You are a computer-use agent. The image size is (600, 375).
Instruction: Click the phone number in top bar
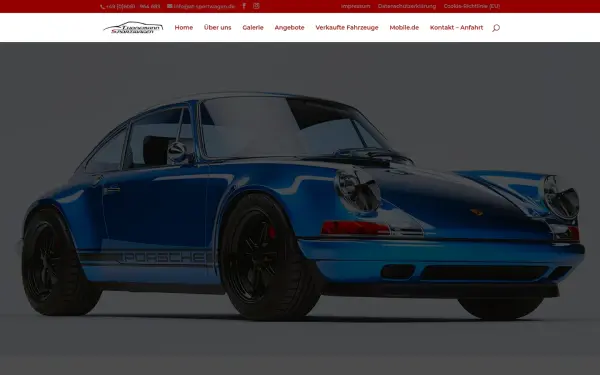(x=130, y=7)
